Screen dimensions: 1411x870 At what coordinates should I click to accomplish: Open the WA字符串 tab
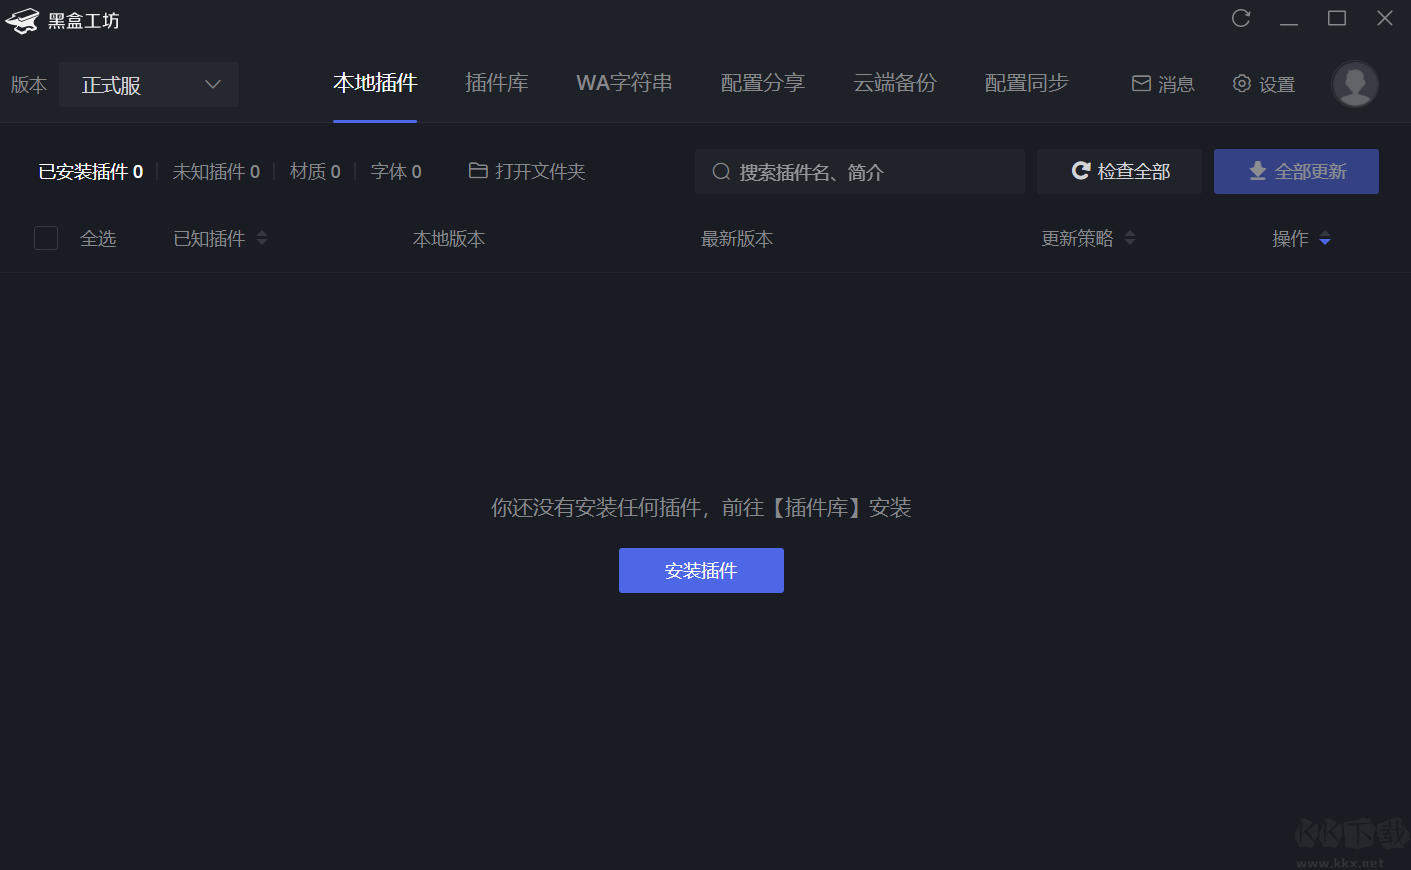pos(624,83)
